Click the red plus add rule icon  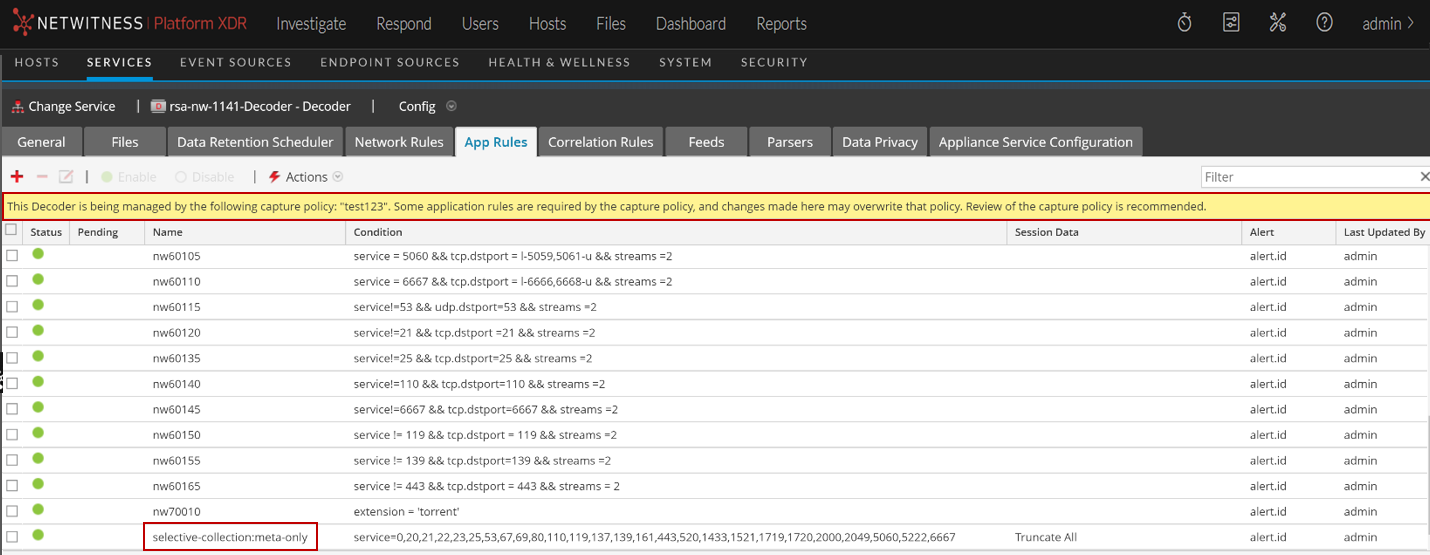pos(16,177)
